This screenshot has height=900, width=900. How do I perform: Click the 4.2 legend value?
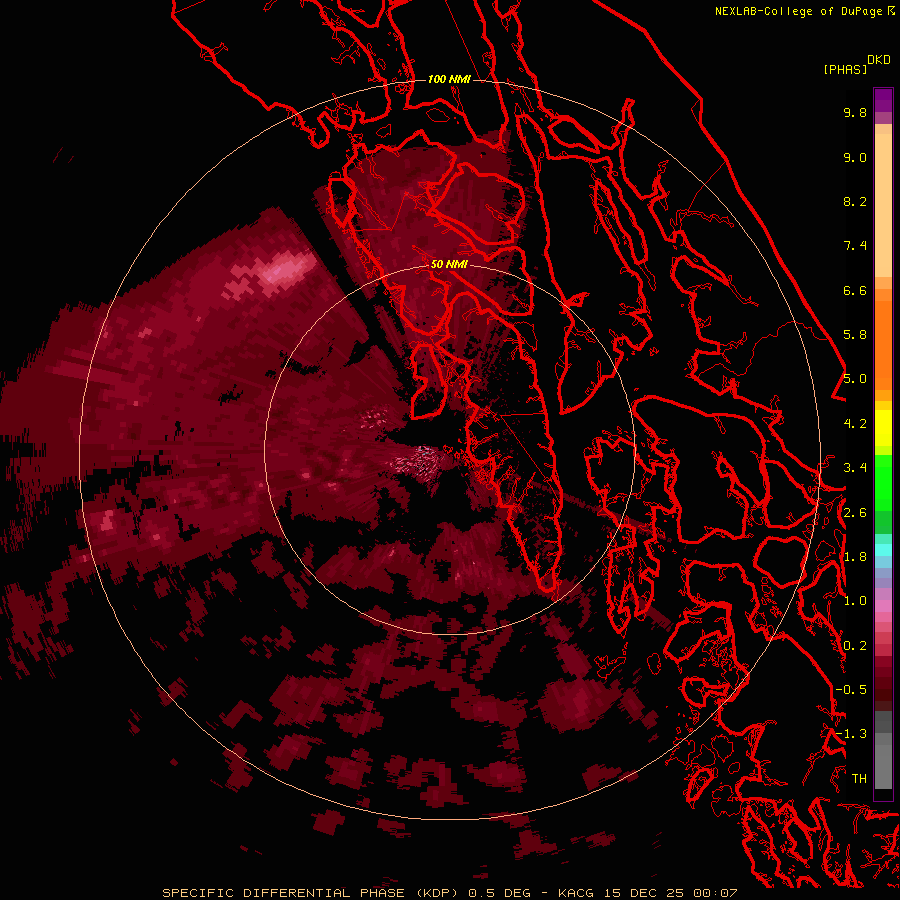pyautogui.click(x=855, y=424)
